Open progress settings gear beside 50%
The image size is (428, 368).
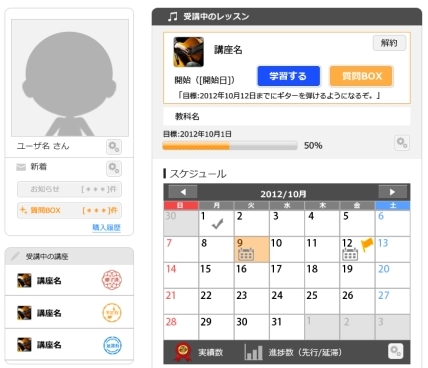click(402, 143)
